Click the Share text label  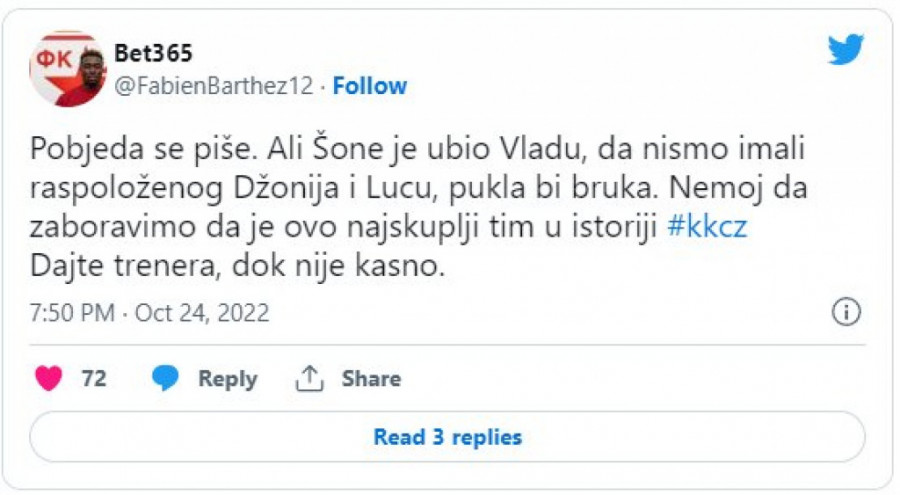371,379
